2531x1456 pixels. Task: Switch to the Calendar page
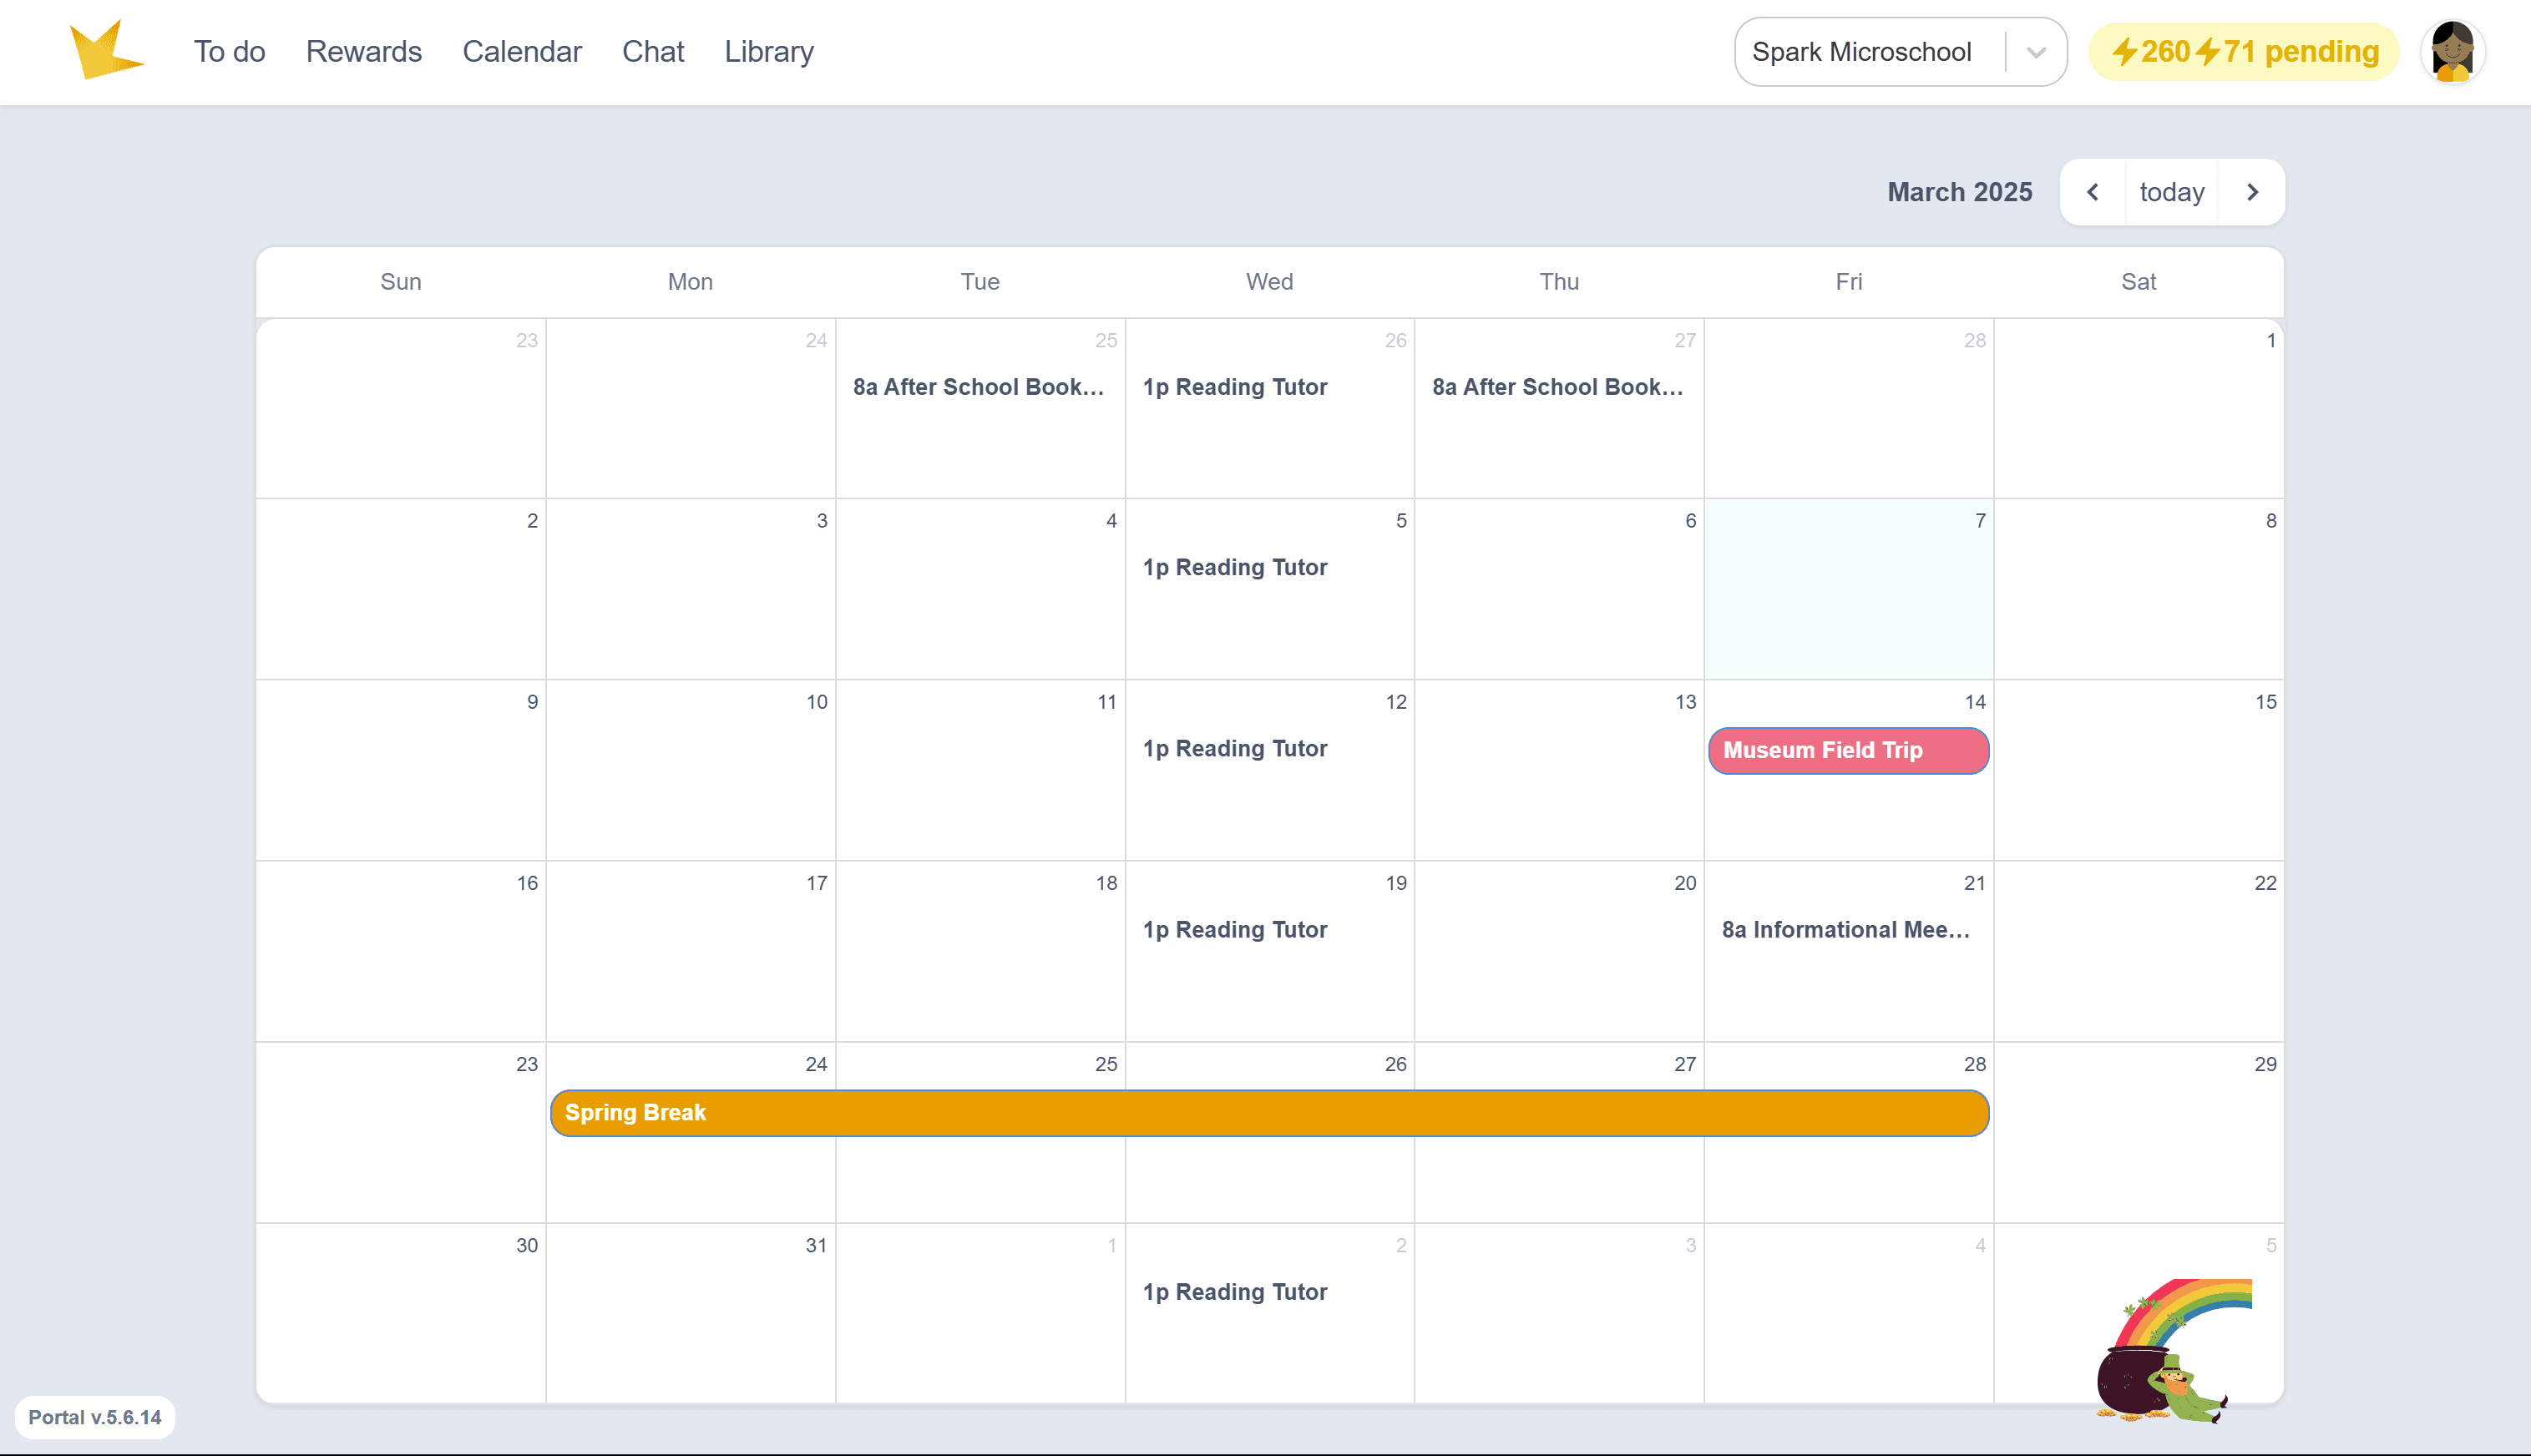pos(521,52)
